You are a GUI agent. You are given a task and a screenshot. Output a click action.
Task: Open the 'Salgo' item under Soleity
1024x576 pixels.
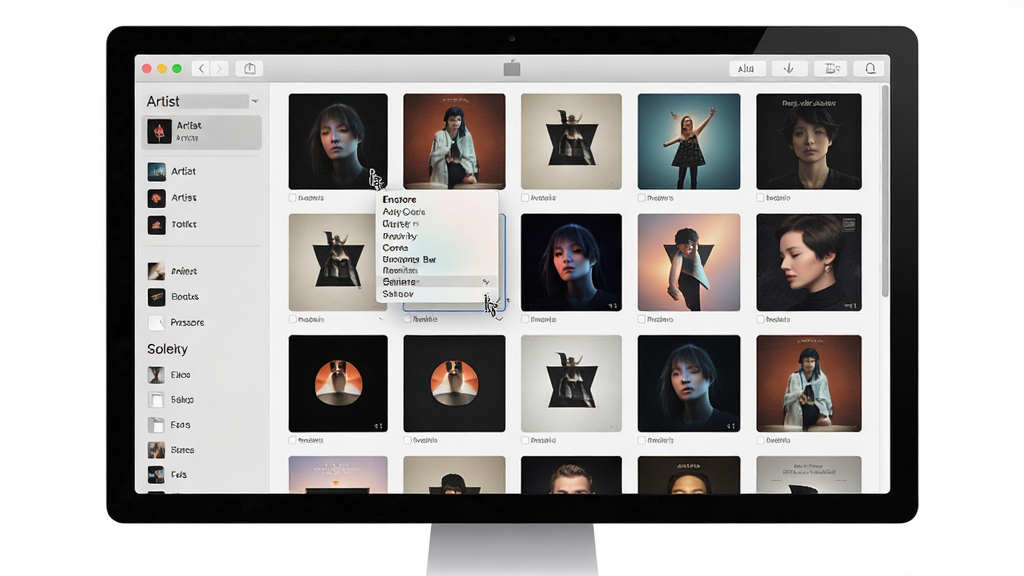pyautogui.click(x=171, y=400)
